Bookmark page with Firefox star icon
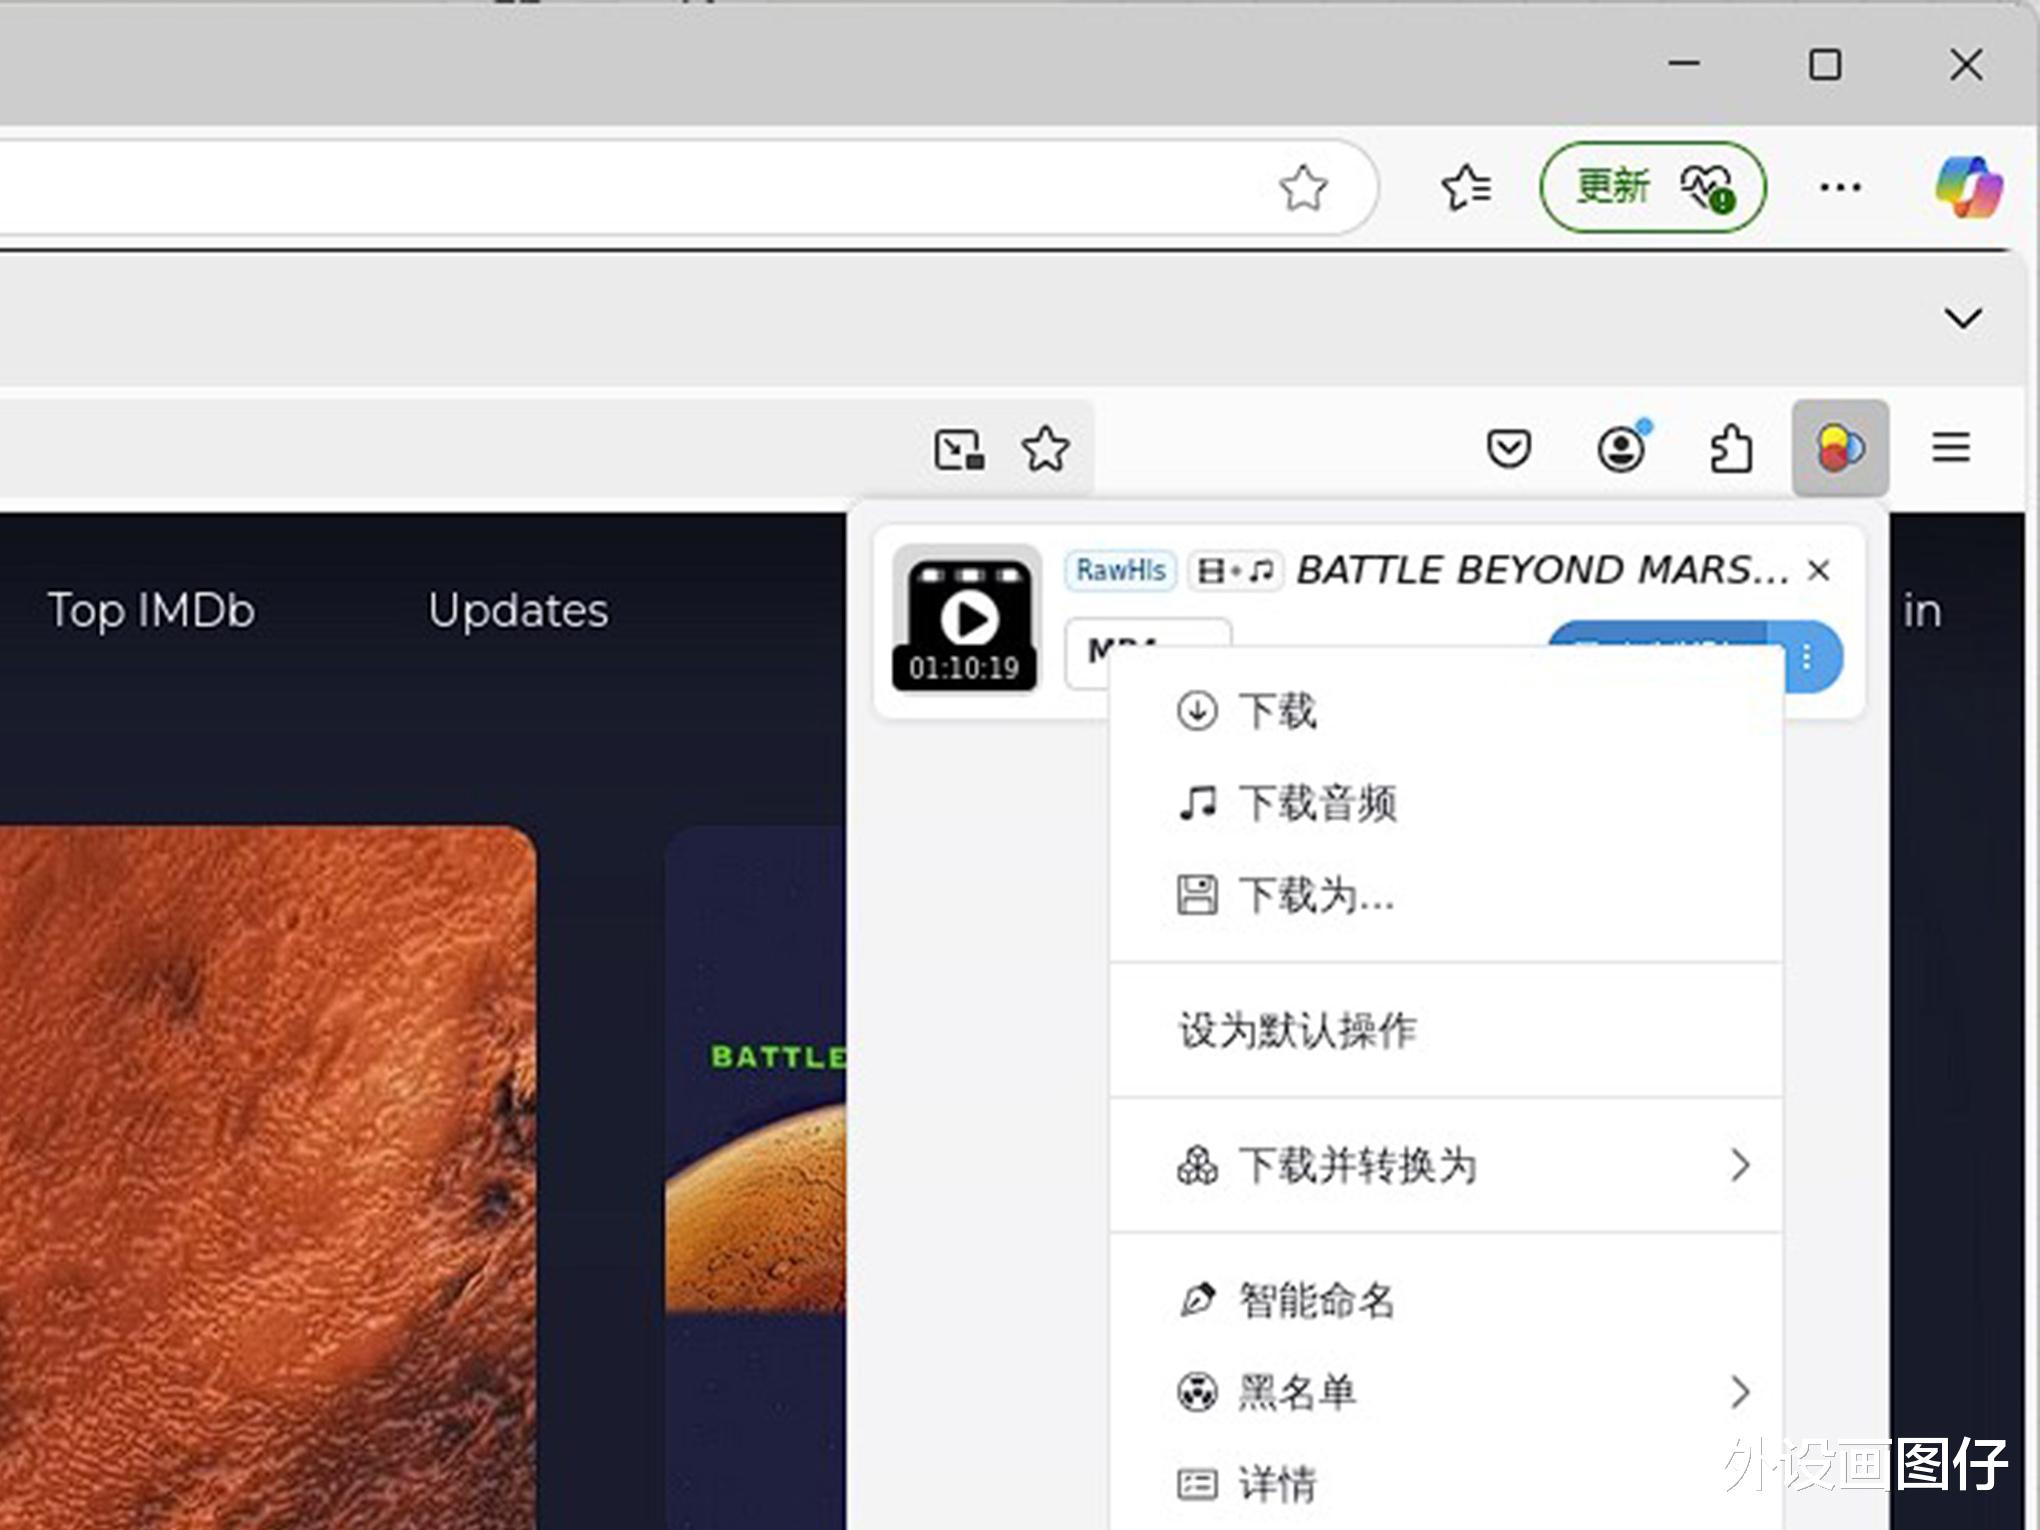Viewport: 2040px width, 1530px height. pyautogui.click(x=1045, y=448)
